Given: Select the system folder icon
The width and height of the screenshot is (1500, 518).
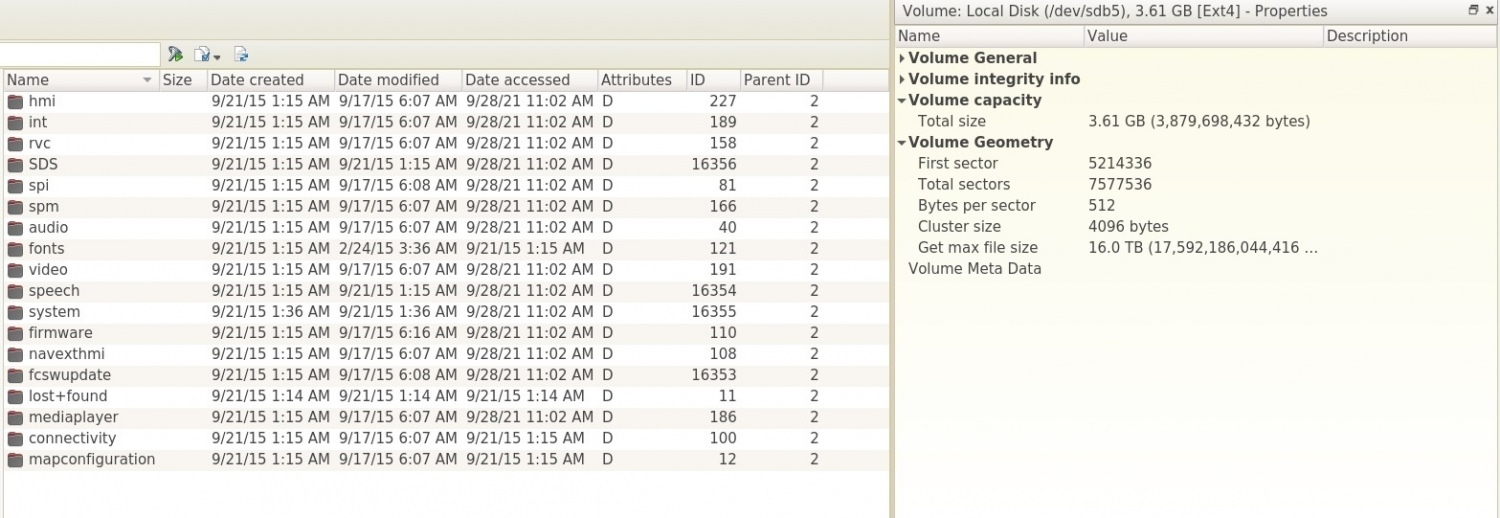Looking at the screenshot, I should coord(15,311).
